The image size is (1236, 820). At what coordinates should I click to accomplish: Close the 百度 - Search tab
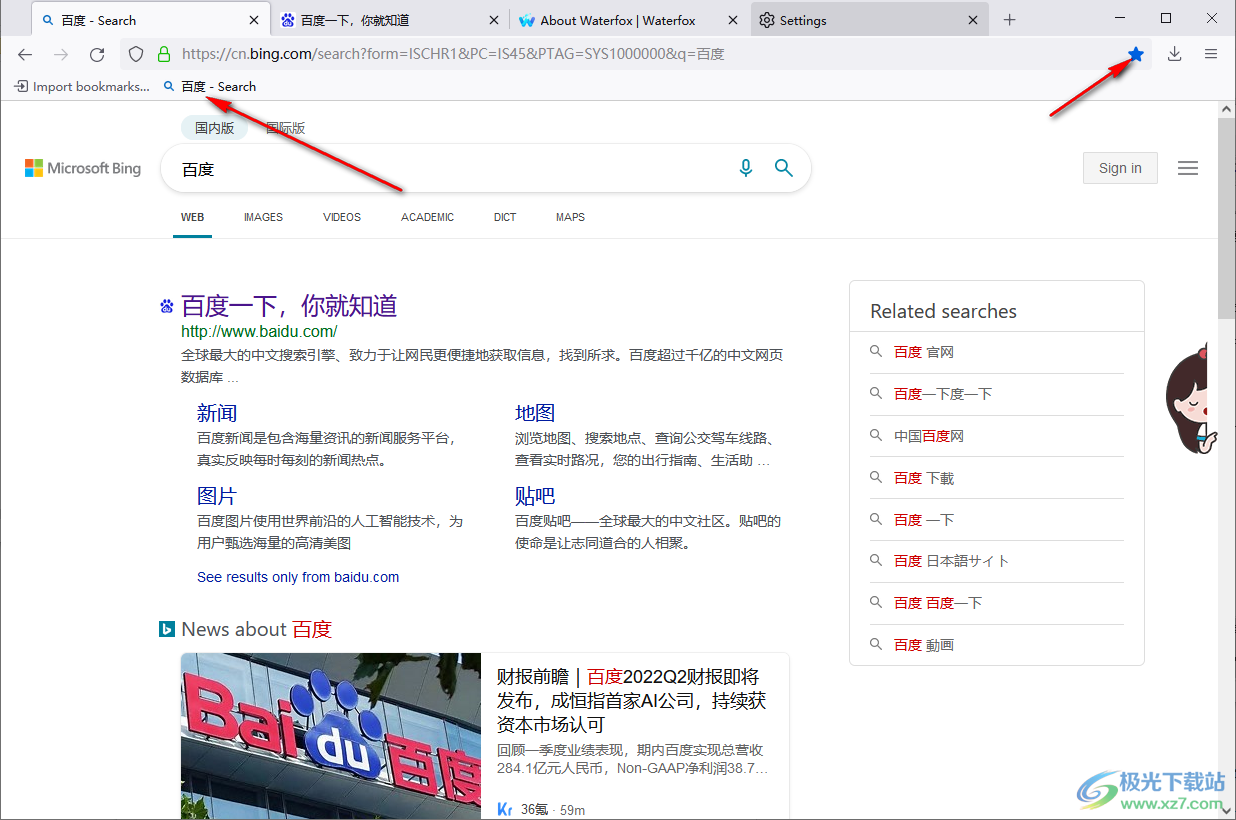point(254,20)
